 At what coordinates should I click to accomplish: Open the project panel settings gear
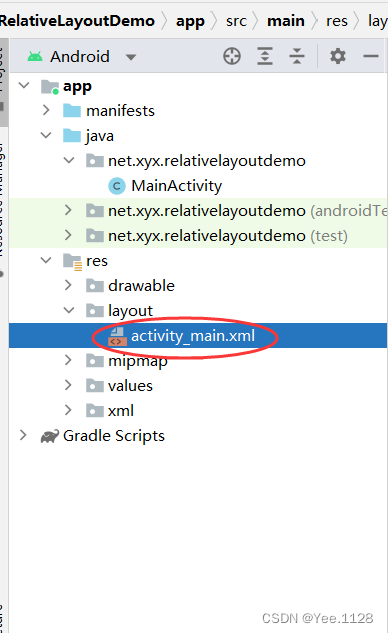[338, 56]
